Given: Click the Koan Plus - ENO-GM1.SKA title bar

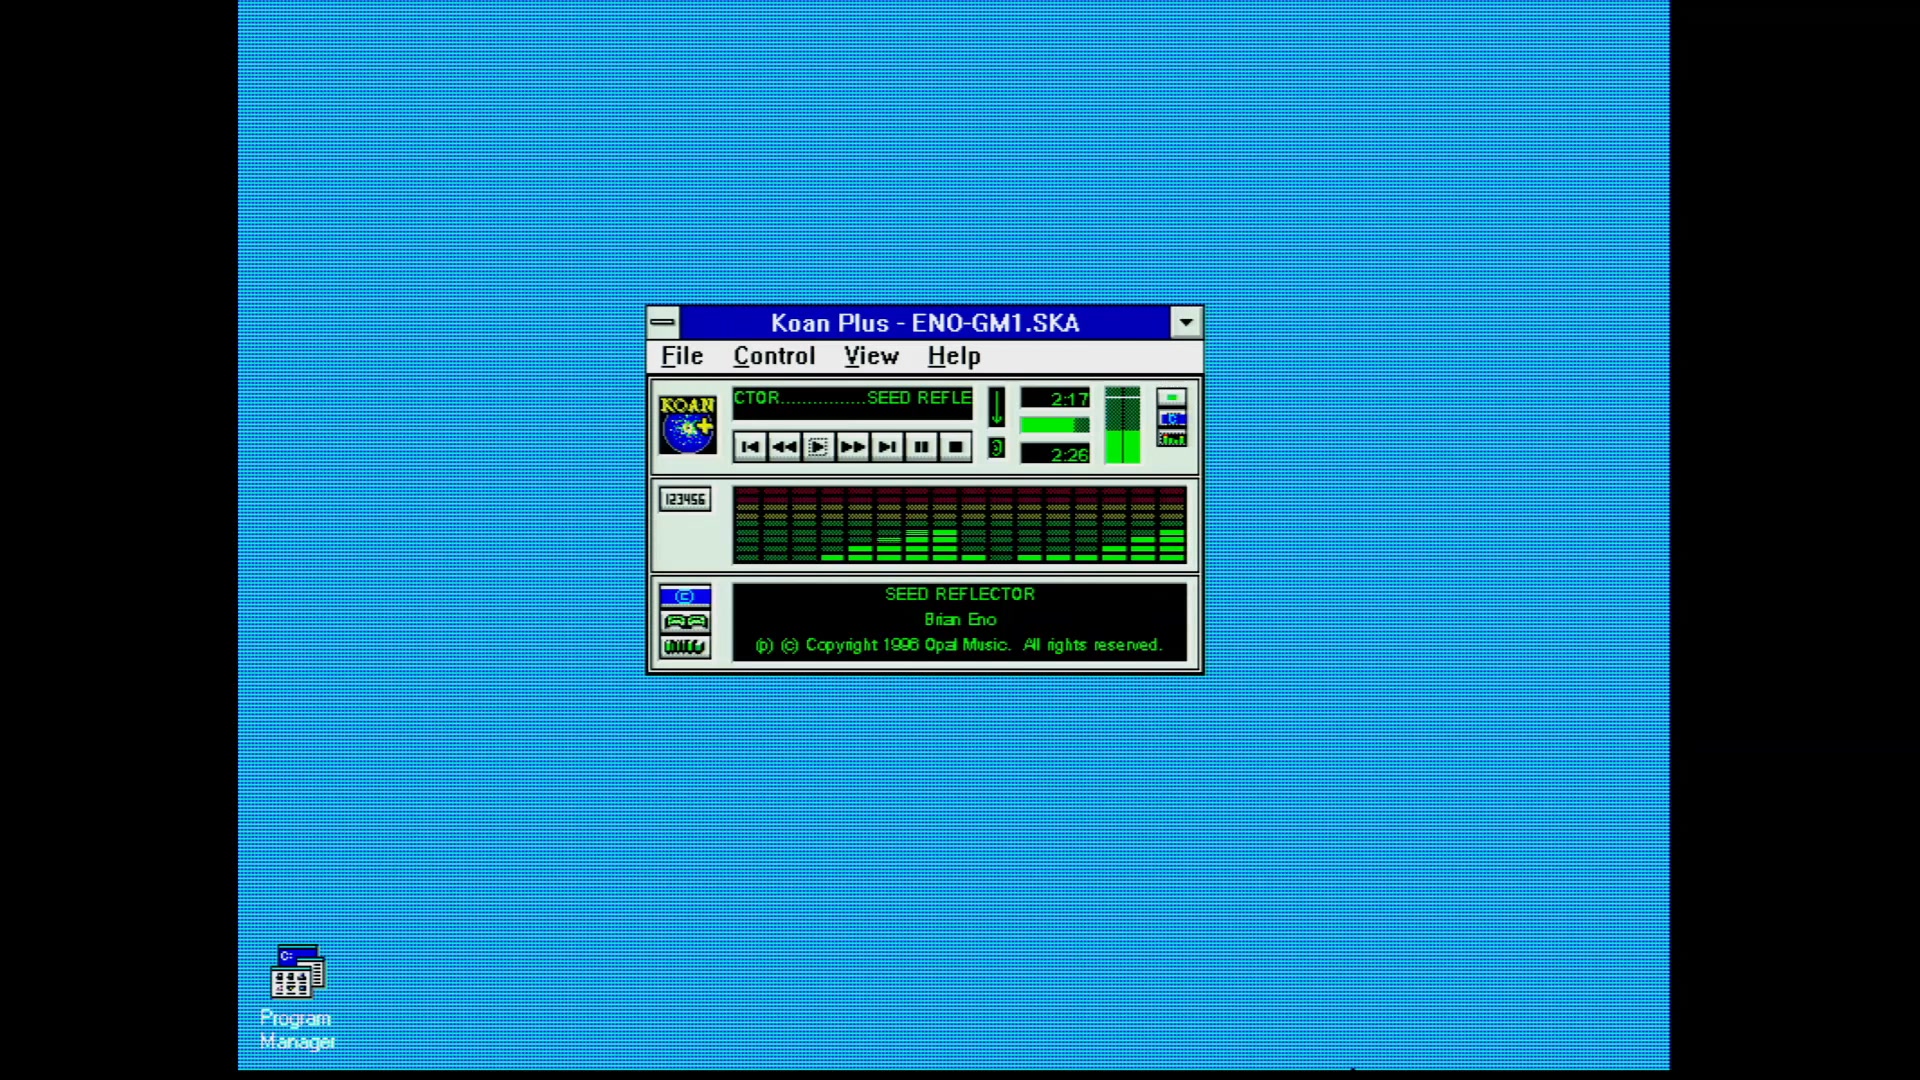Looking at the screenshot, I should click(925, 322).
